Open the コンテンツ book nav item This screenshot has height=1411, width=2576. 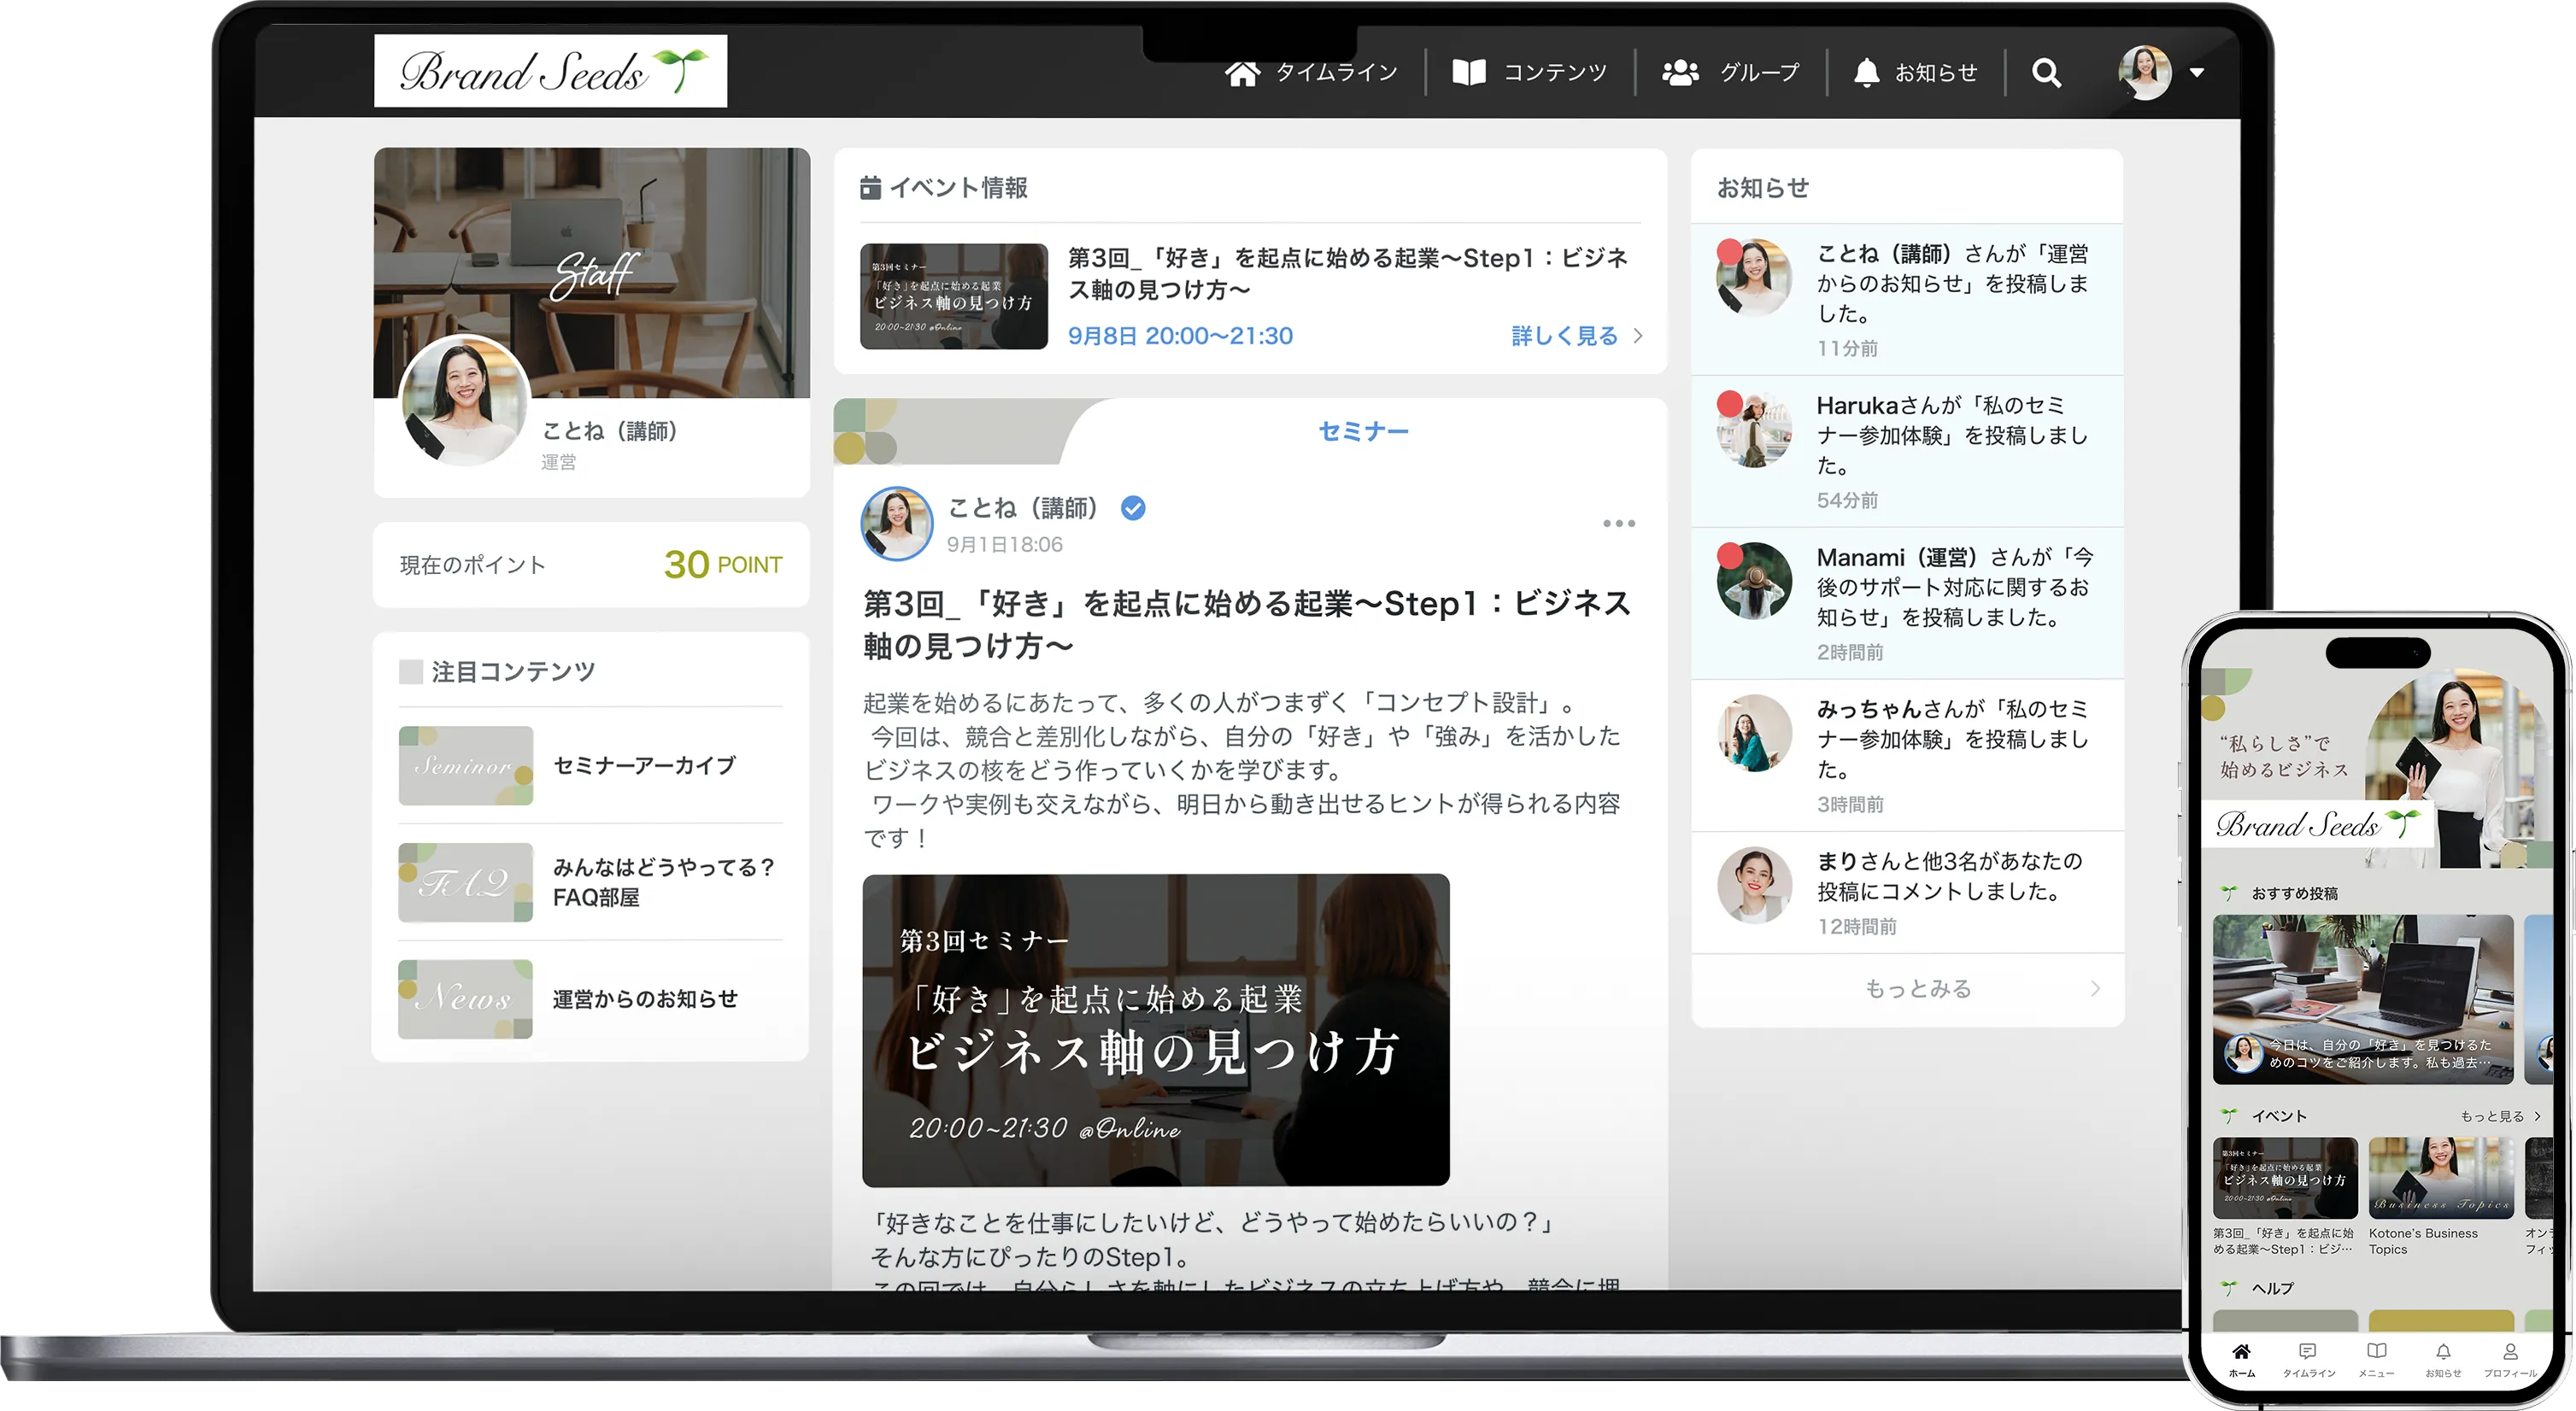coord(1530,73)
